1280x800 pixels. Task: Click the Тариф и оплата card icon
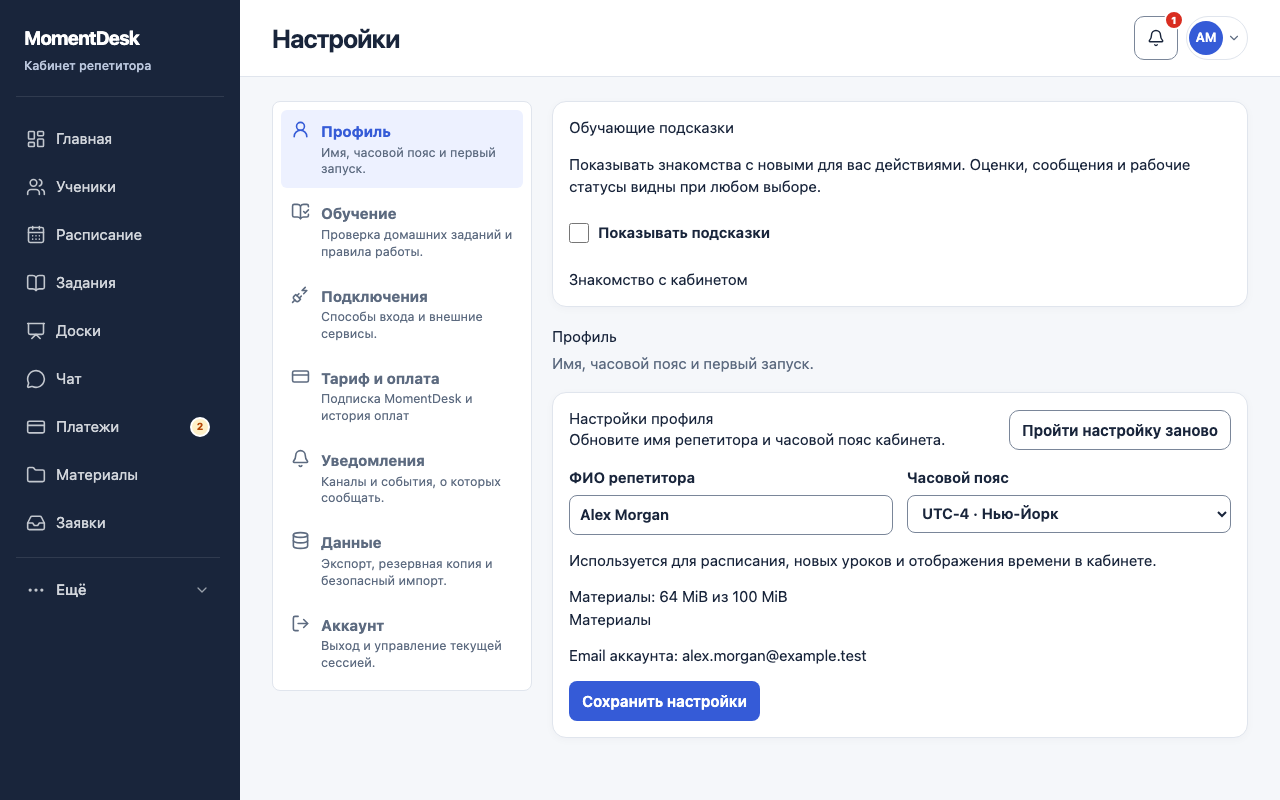[300, 377]
